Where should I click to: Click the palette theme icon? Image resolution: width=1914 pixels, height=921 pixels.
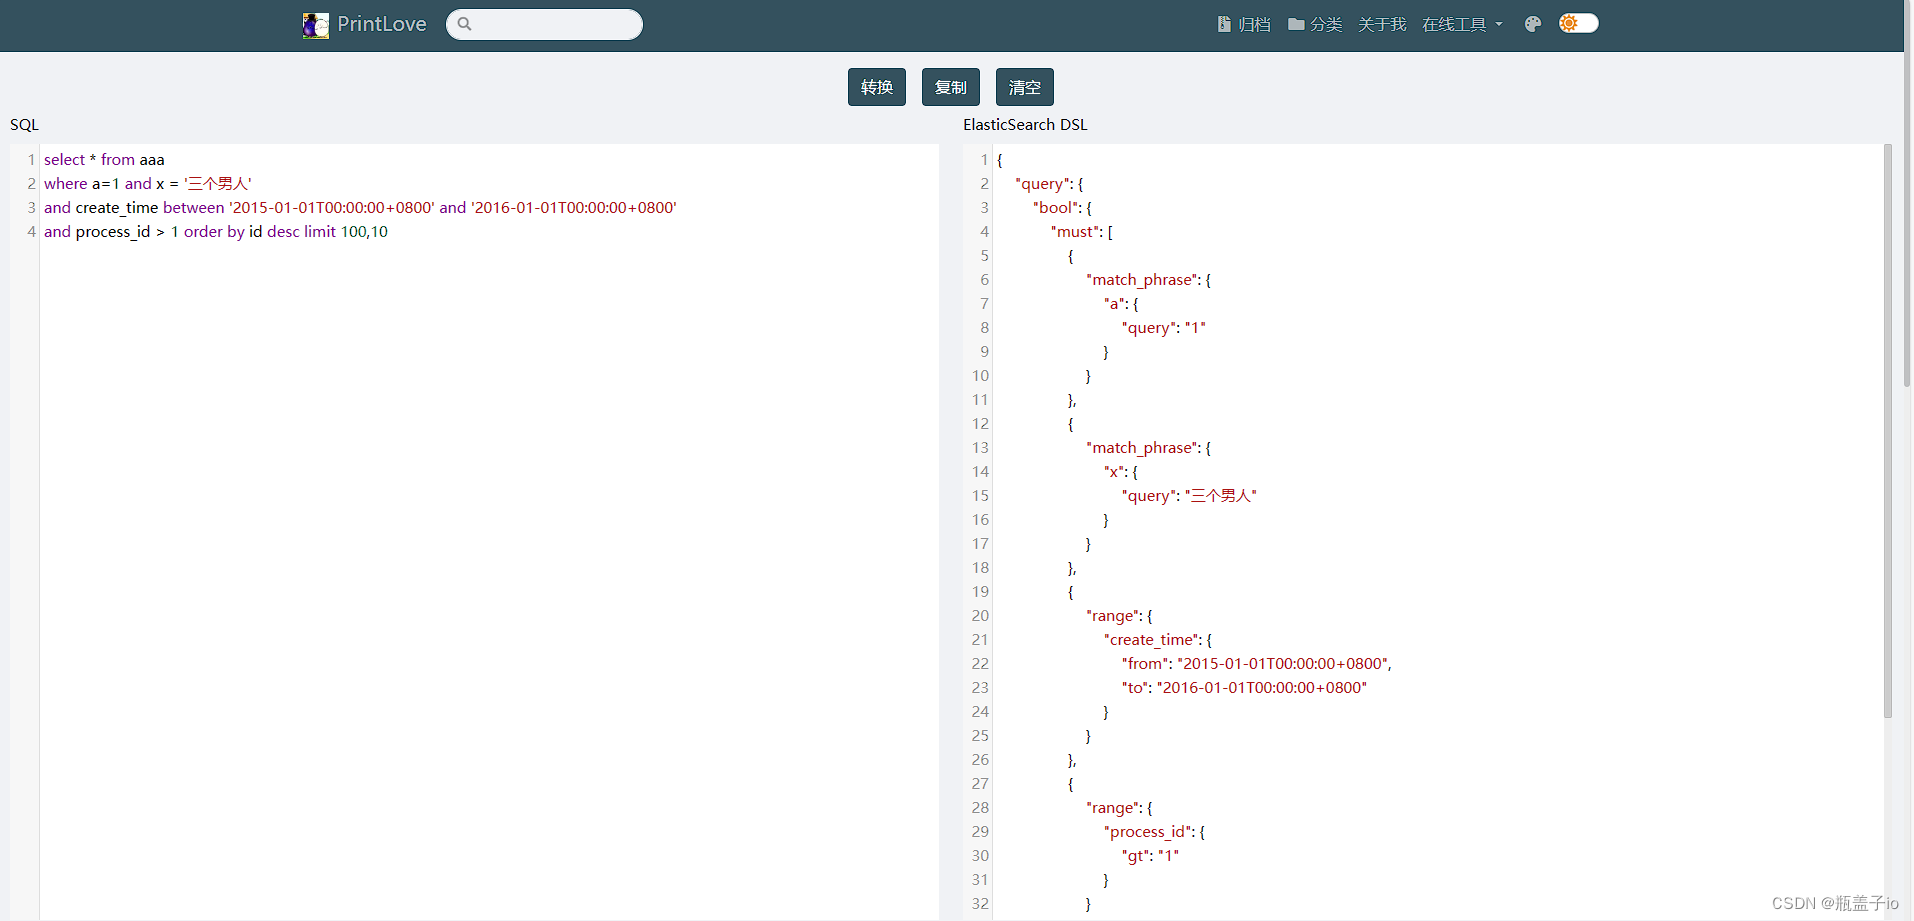[x=1533, y=24]
